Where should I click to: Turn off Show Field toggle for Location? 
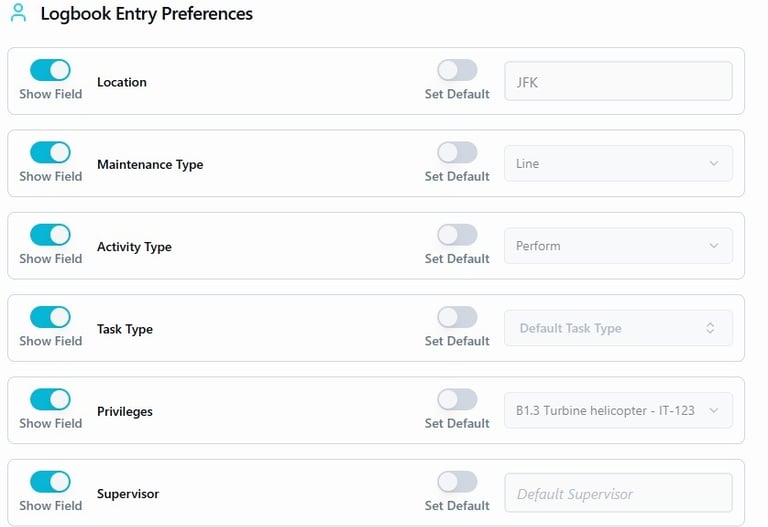click(x=50, y=70)
